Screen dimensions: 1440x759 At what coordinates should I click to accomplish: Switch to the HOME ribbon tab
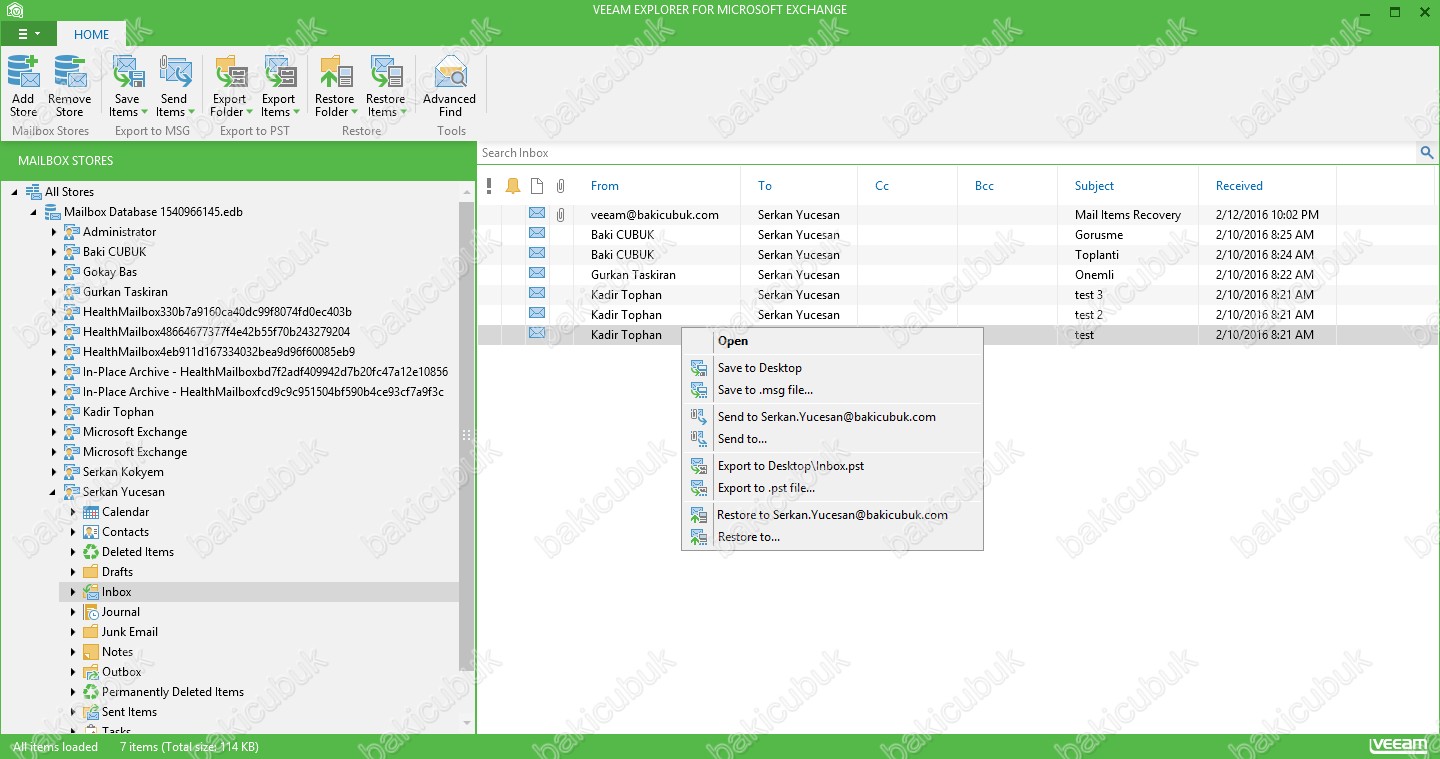[x=91, y=34]
